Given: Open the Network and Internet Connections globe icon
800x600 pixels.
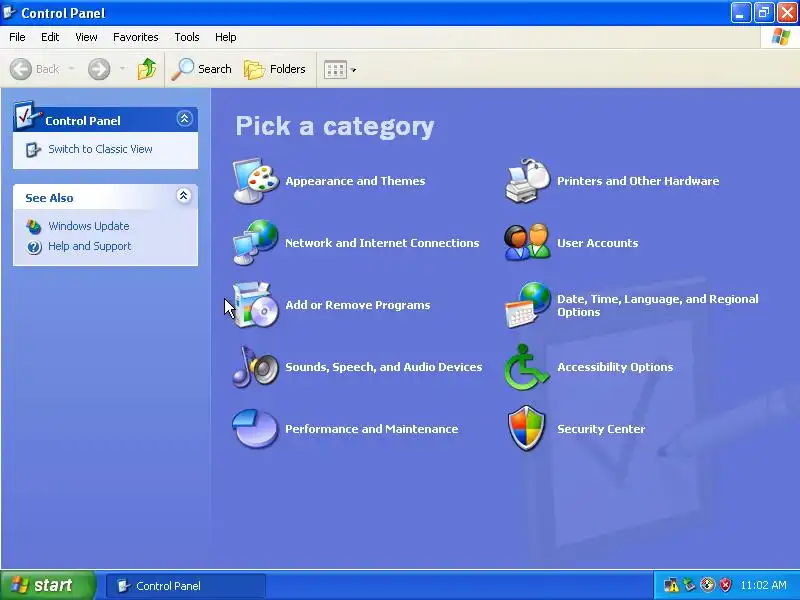Looking at the screenshot, I should pyautogui.click(x=256, y=242).
